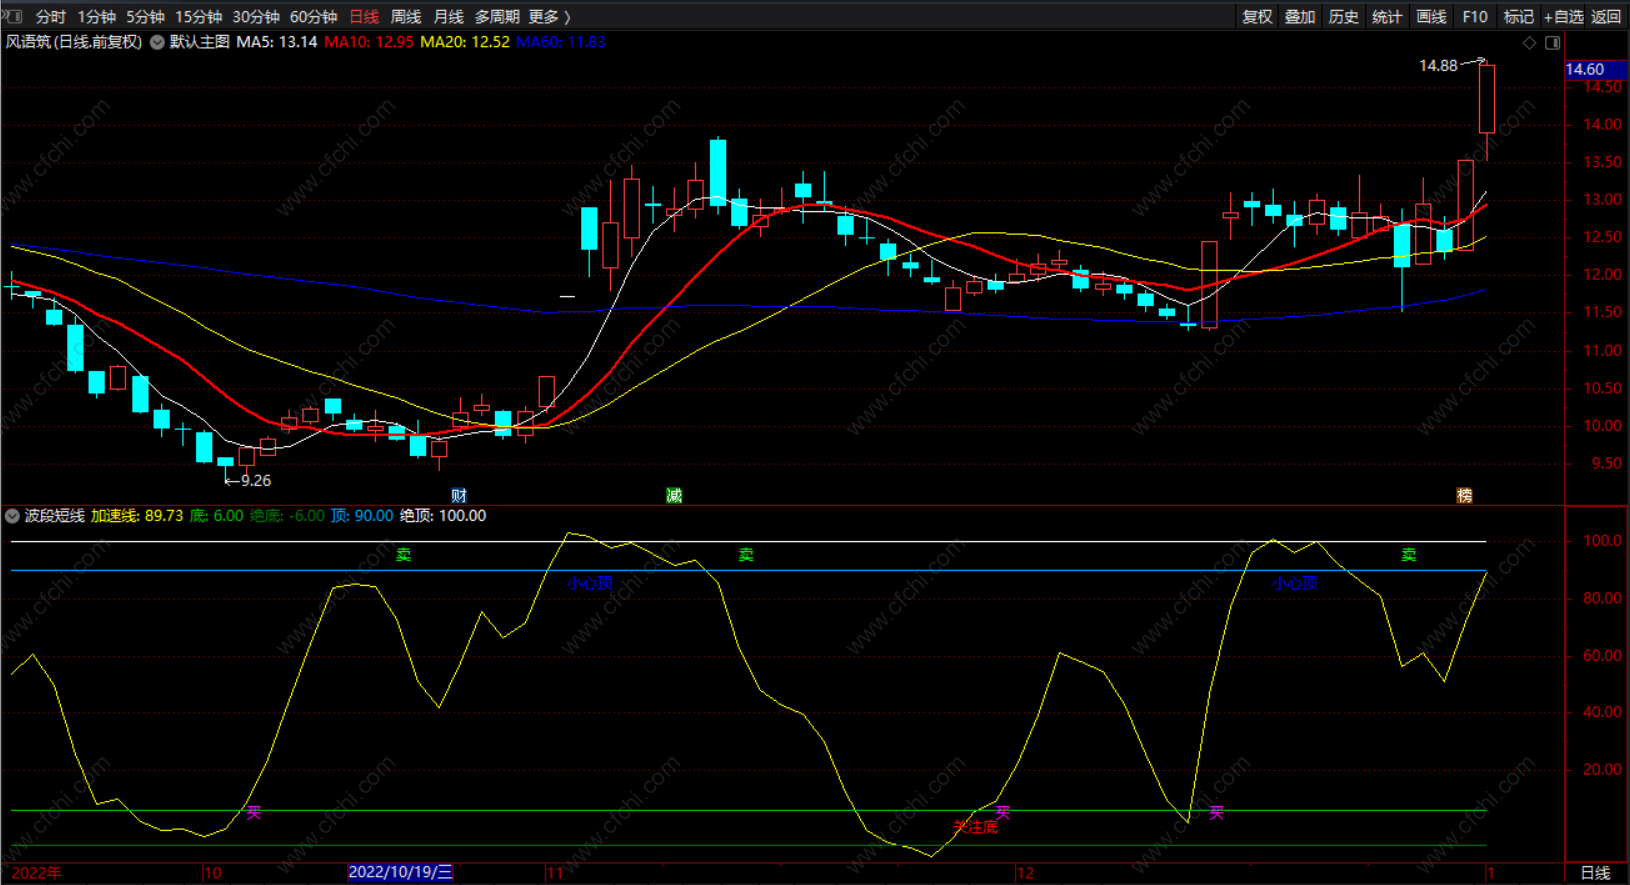This screenshot has width=1630, height=885.
Task: Click the final tall red candlestick
Action: tap(1487, 99)
